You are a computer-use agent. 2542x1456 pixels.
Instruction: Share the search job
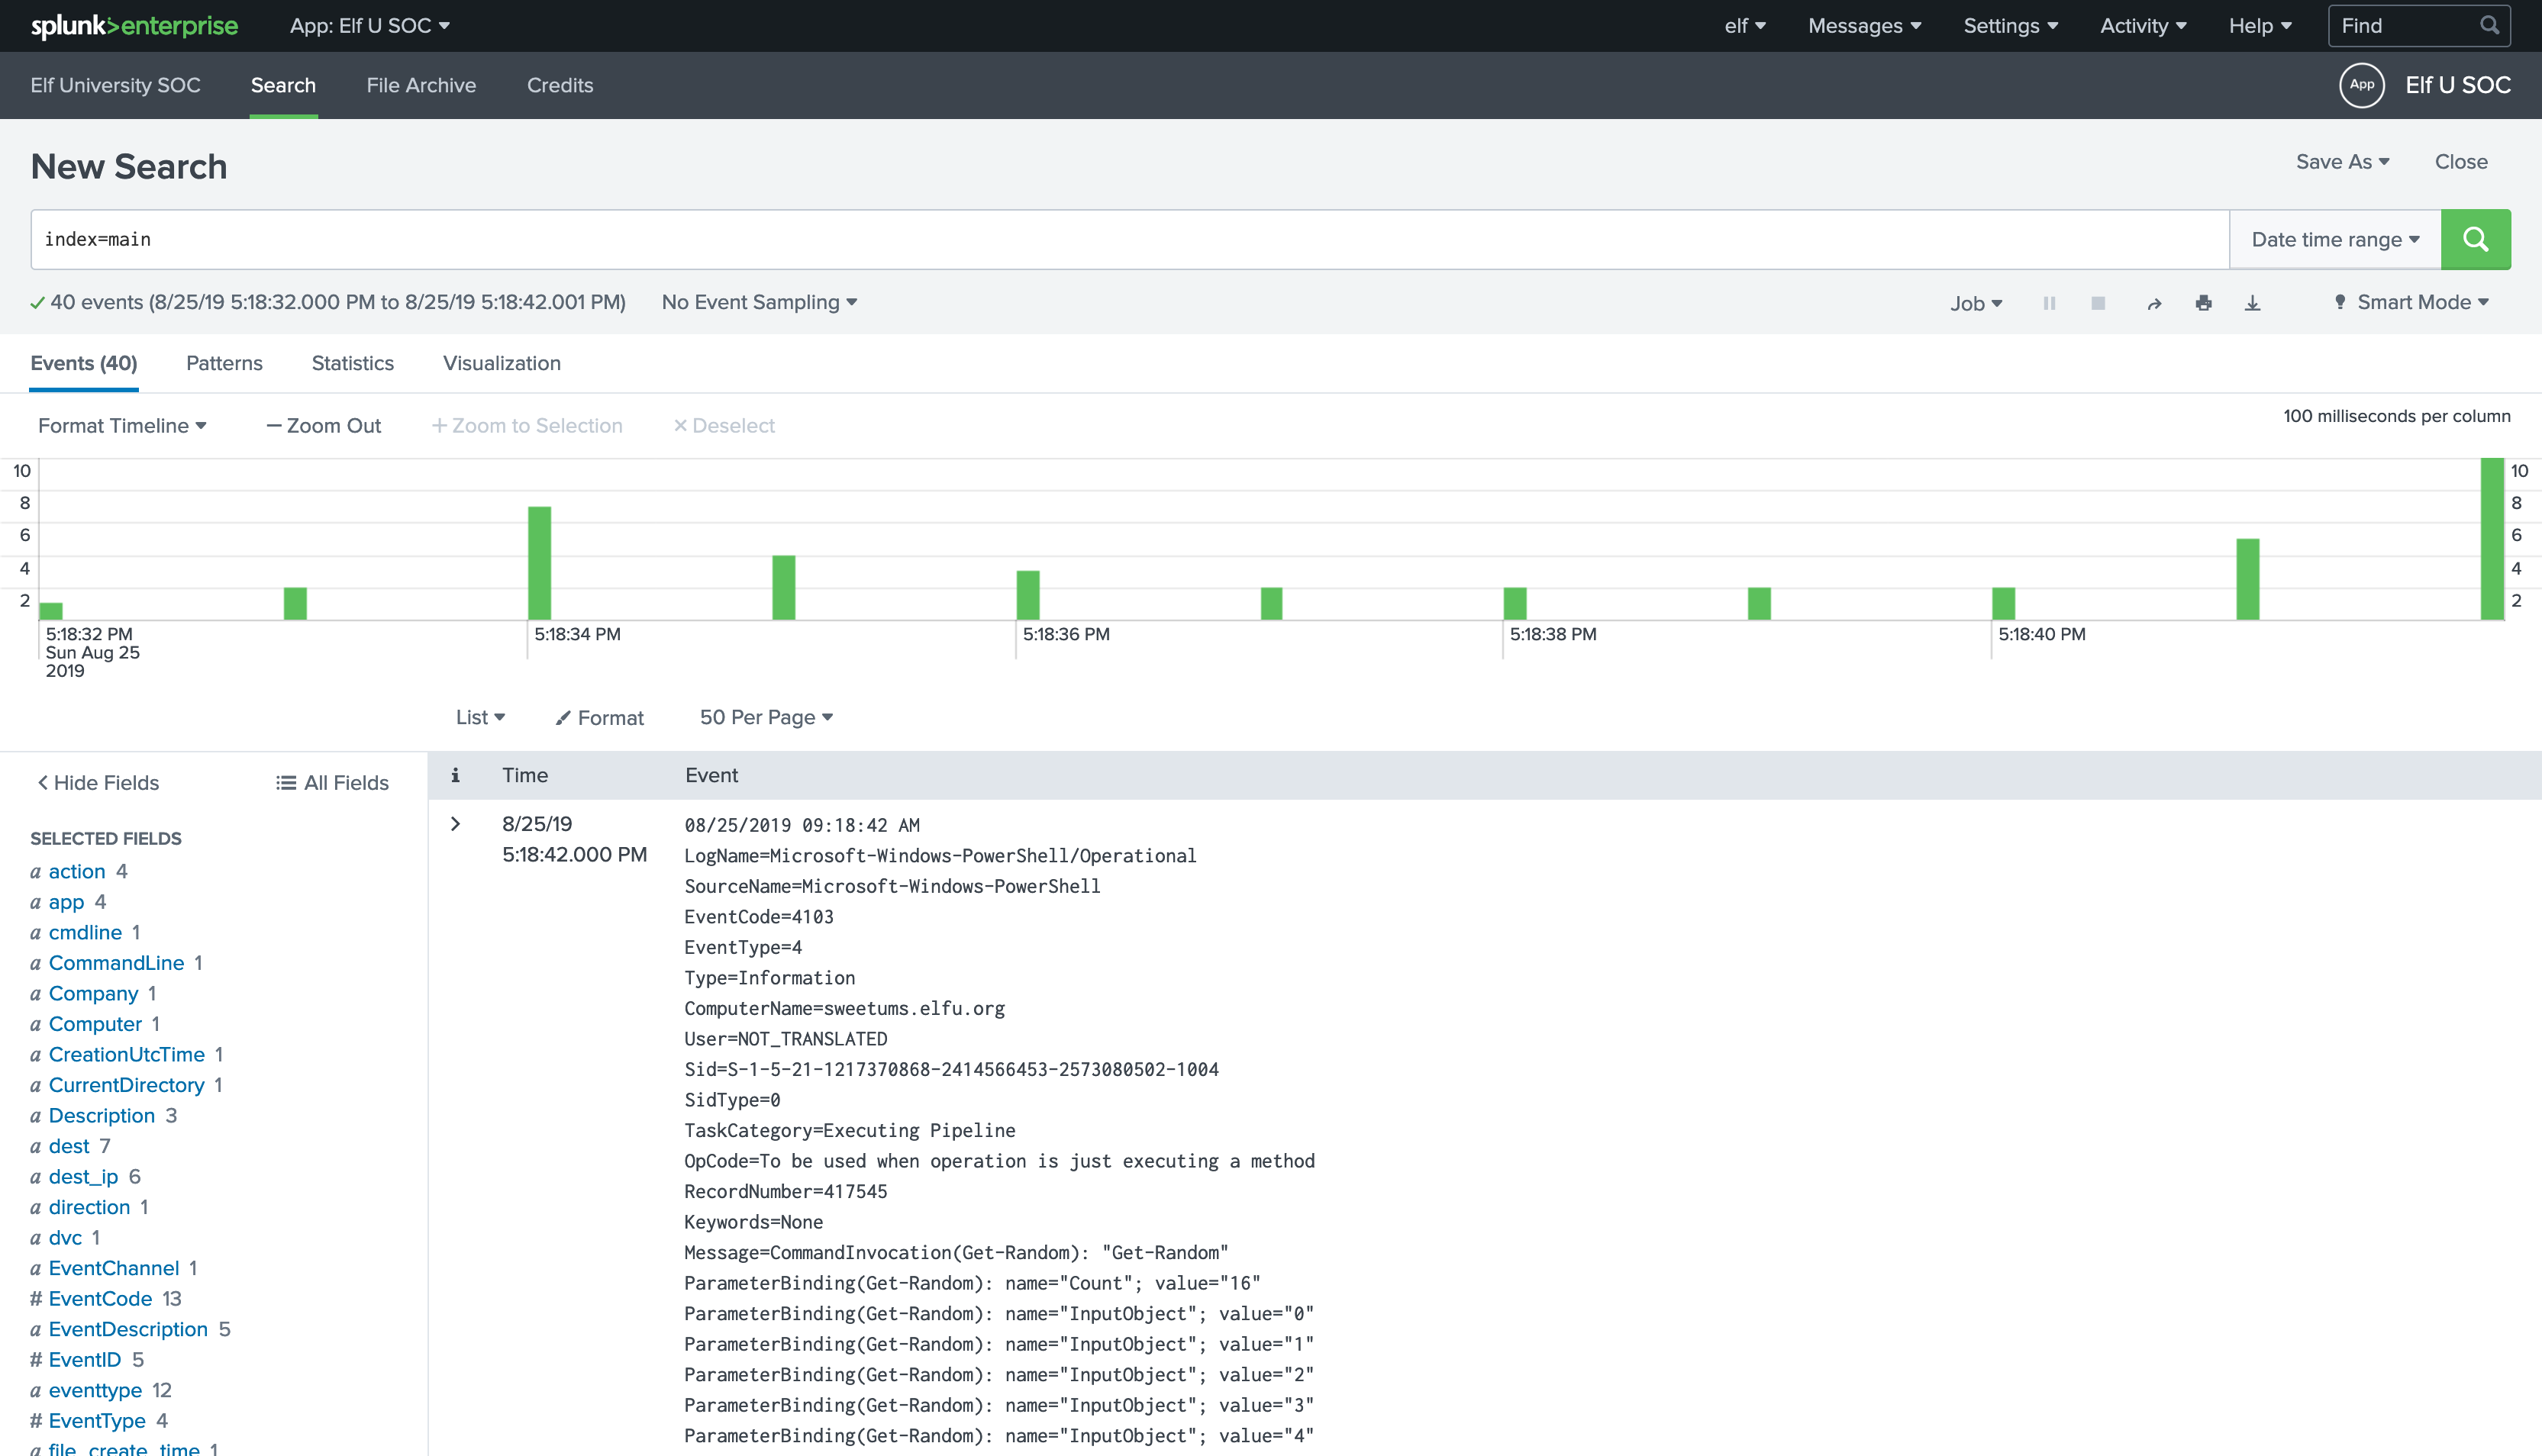click(x=2154, y=303)
